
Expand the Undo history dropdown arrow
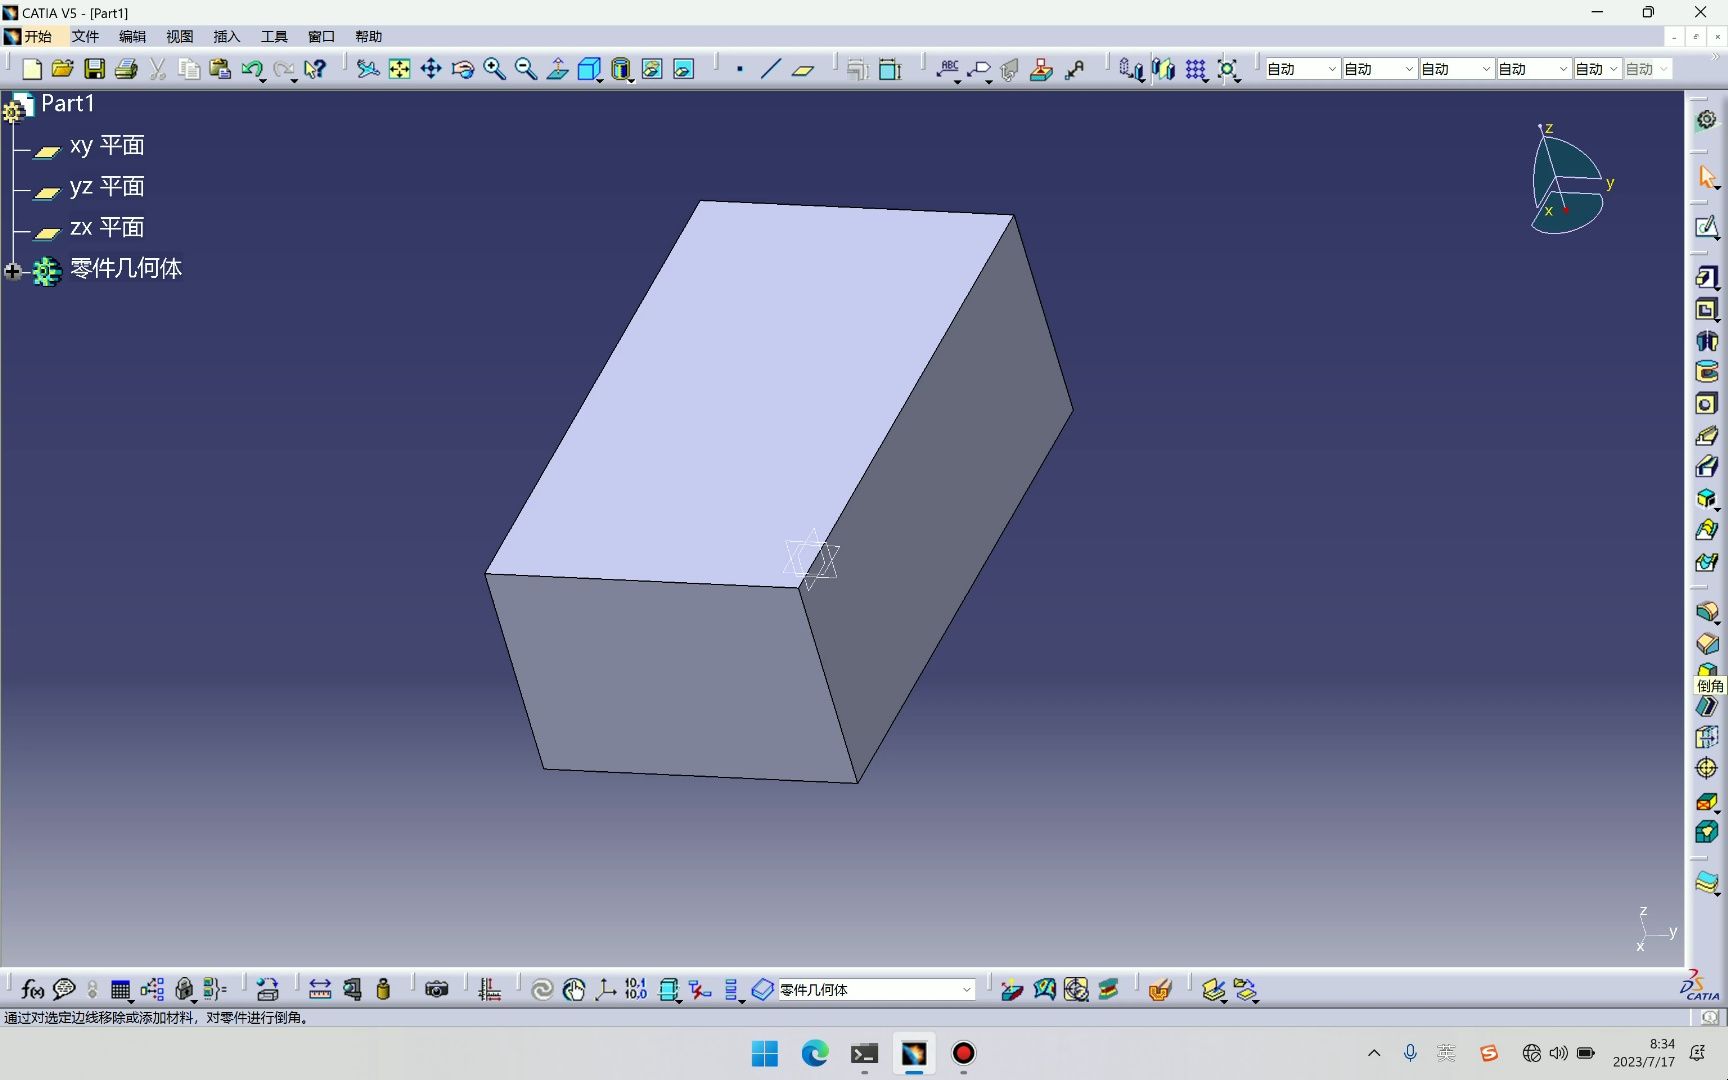click(x=263, y=79)
